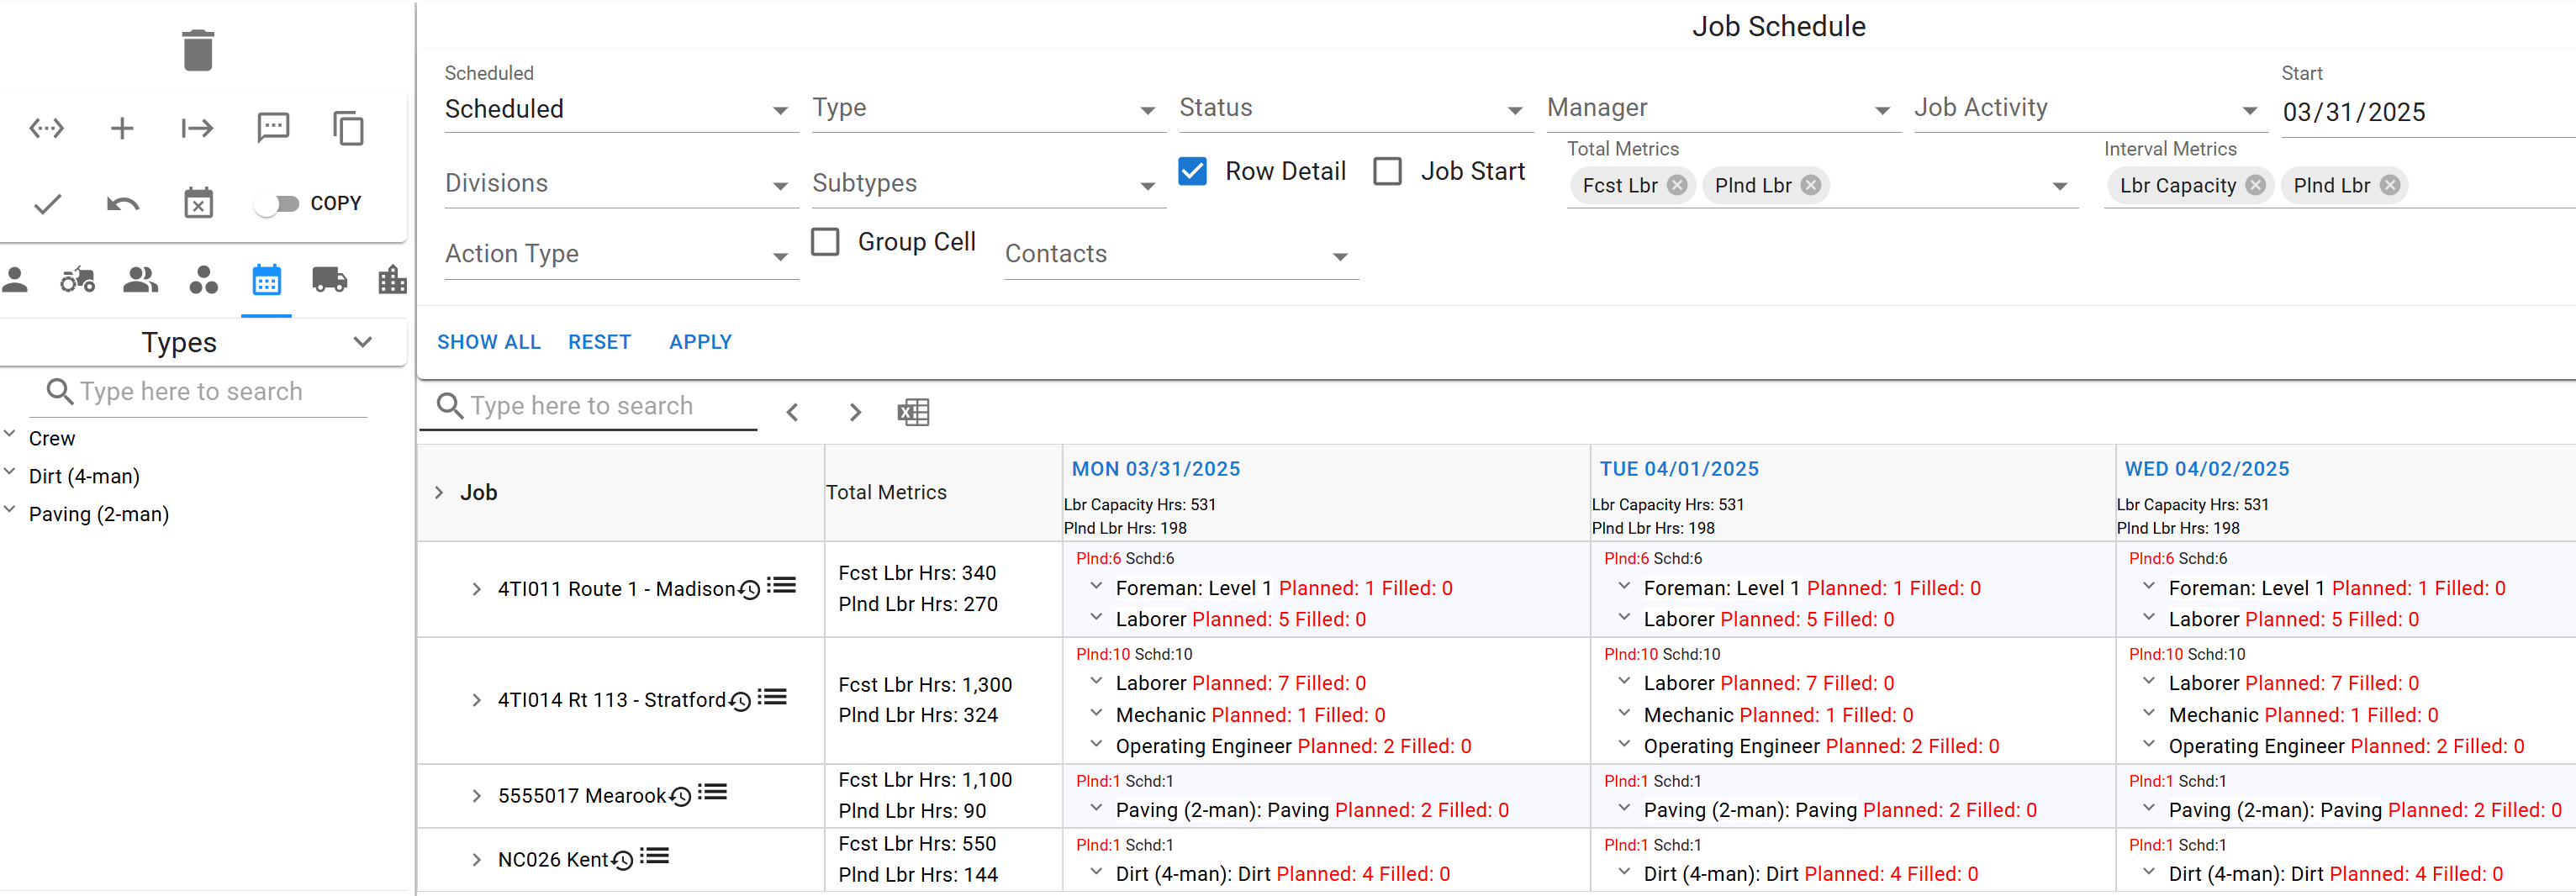Click the undo arrow icon
This screenshot has width=2576, height=896.
pos(121,203)
